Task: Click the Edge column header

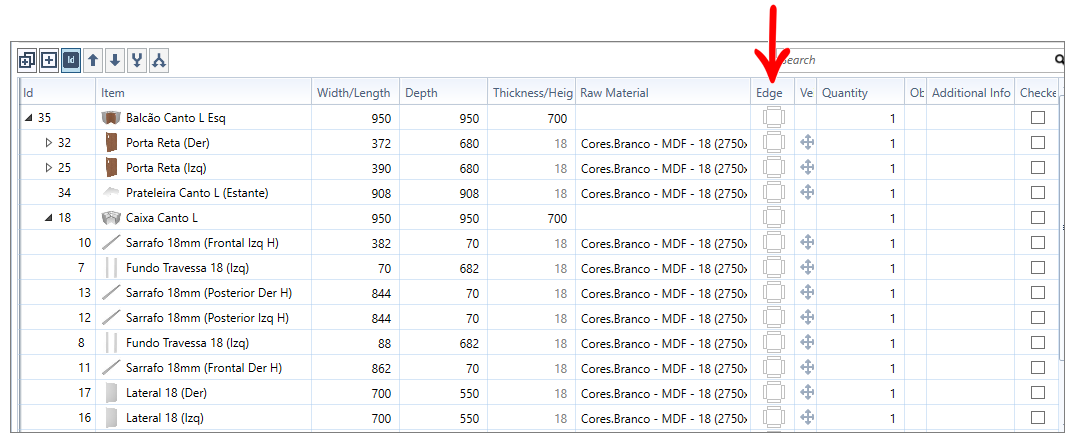Action: (x=772, y=93)
